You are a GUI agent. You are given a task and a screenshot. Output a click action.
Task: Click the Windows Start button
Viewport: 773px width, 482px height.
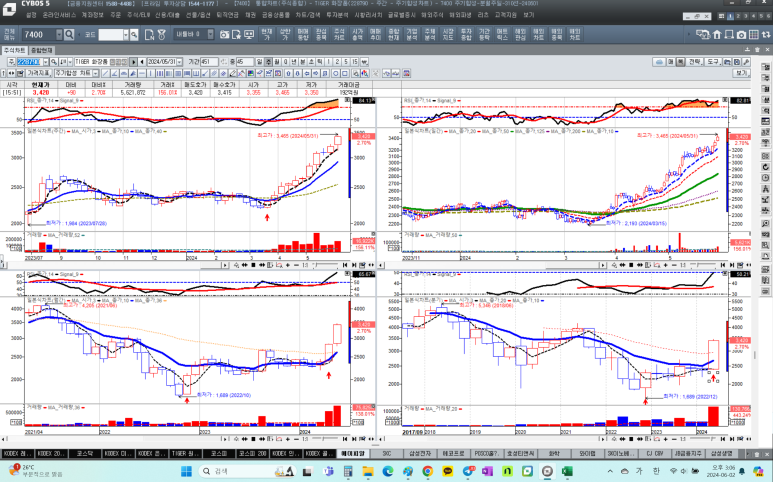coord(186,472)
